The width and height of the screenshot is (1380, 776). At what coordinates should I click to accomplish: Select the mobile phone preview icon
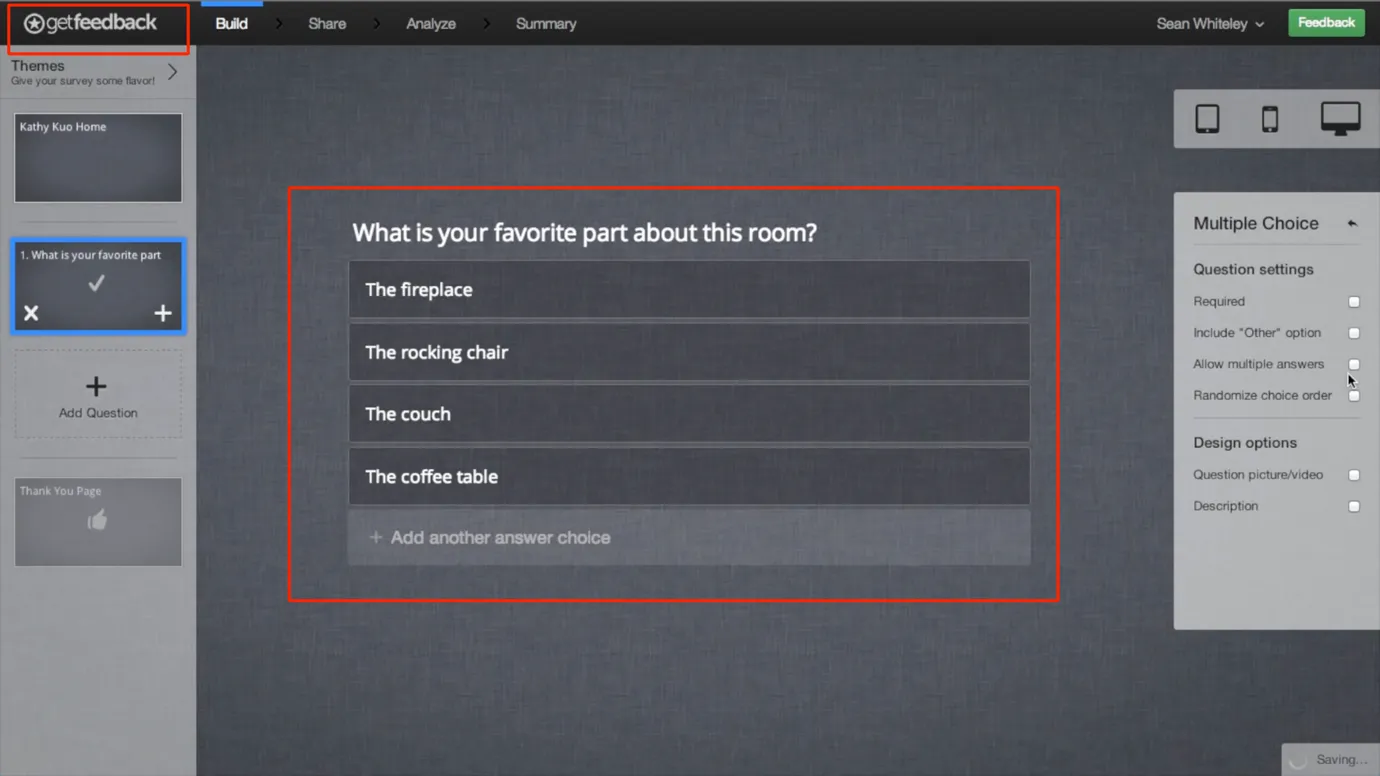pos(1269,119)
